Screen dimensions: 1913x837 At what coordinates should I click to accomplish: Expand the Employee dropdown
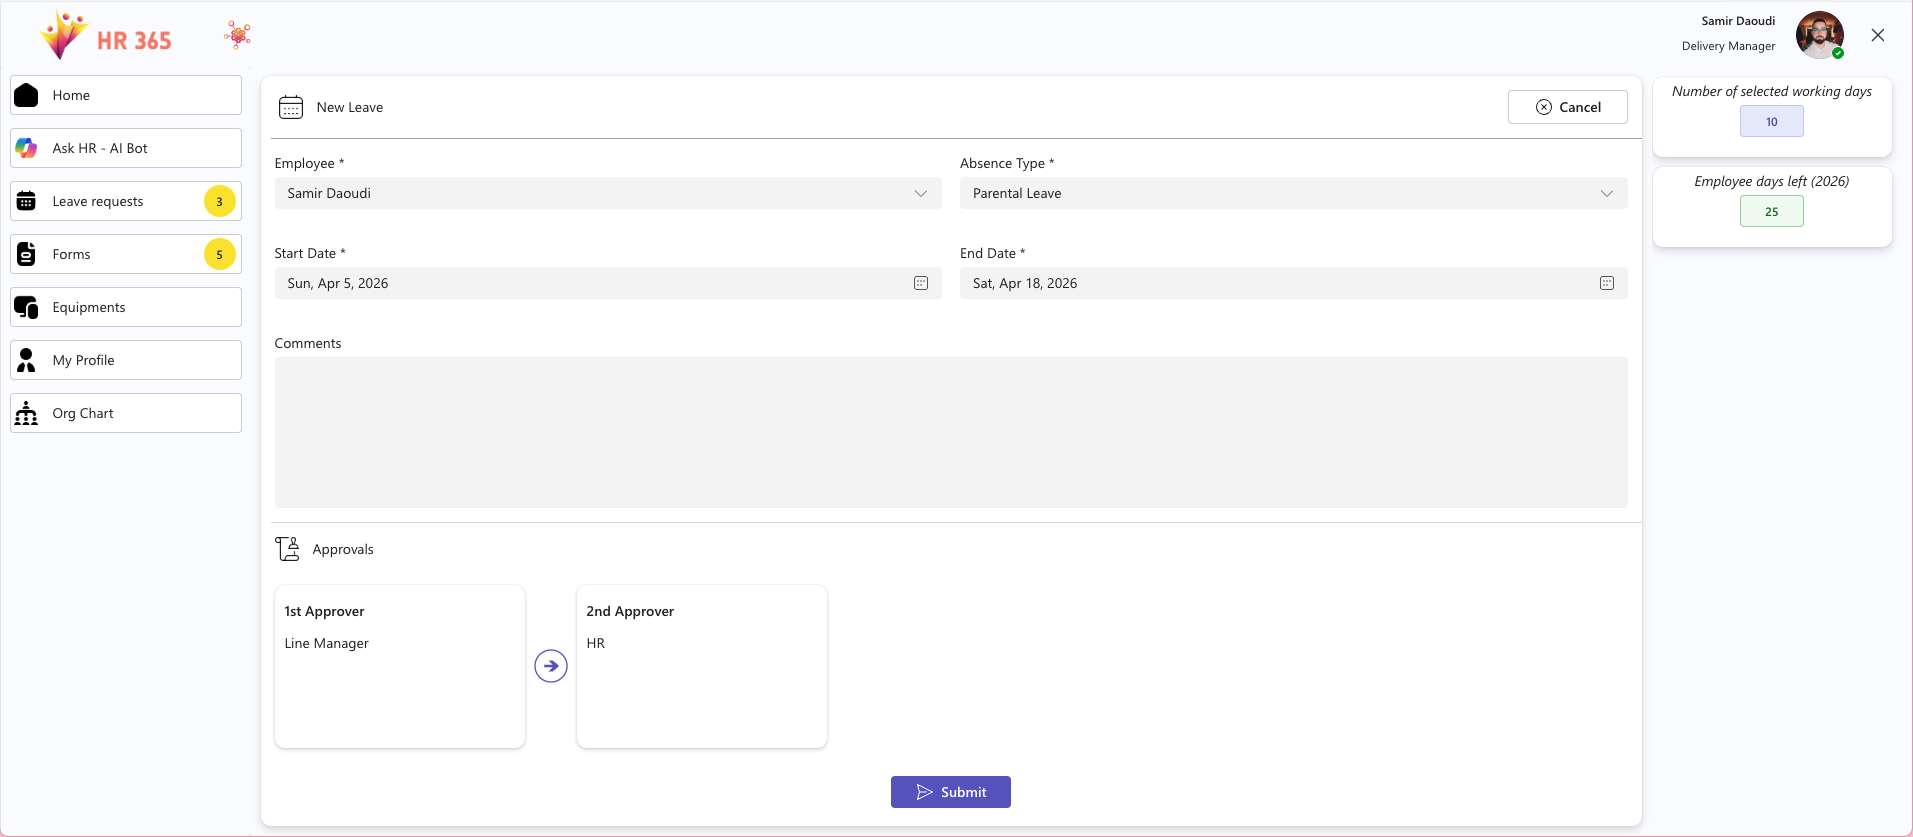tap(920, 193)
